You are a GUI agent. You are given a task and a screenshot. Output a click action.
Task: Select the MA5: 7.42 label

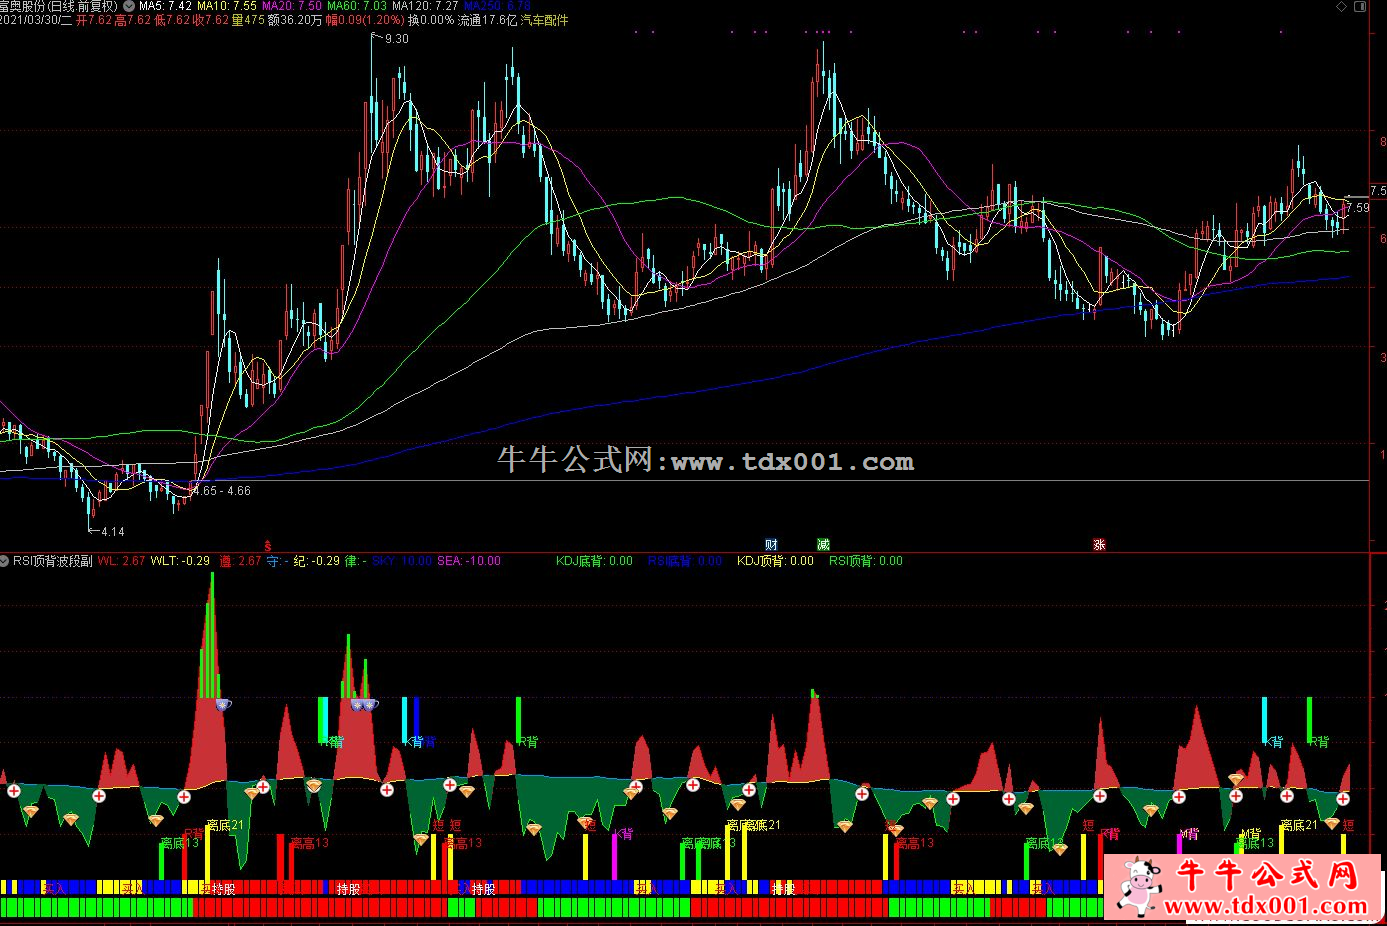coord(165,6)
